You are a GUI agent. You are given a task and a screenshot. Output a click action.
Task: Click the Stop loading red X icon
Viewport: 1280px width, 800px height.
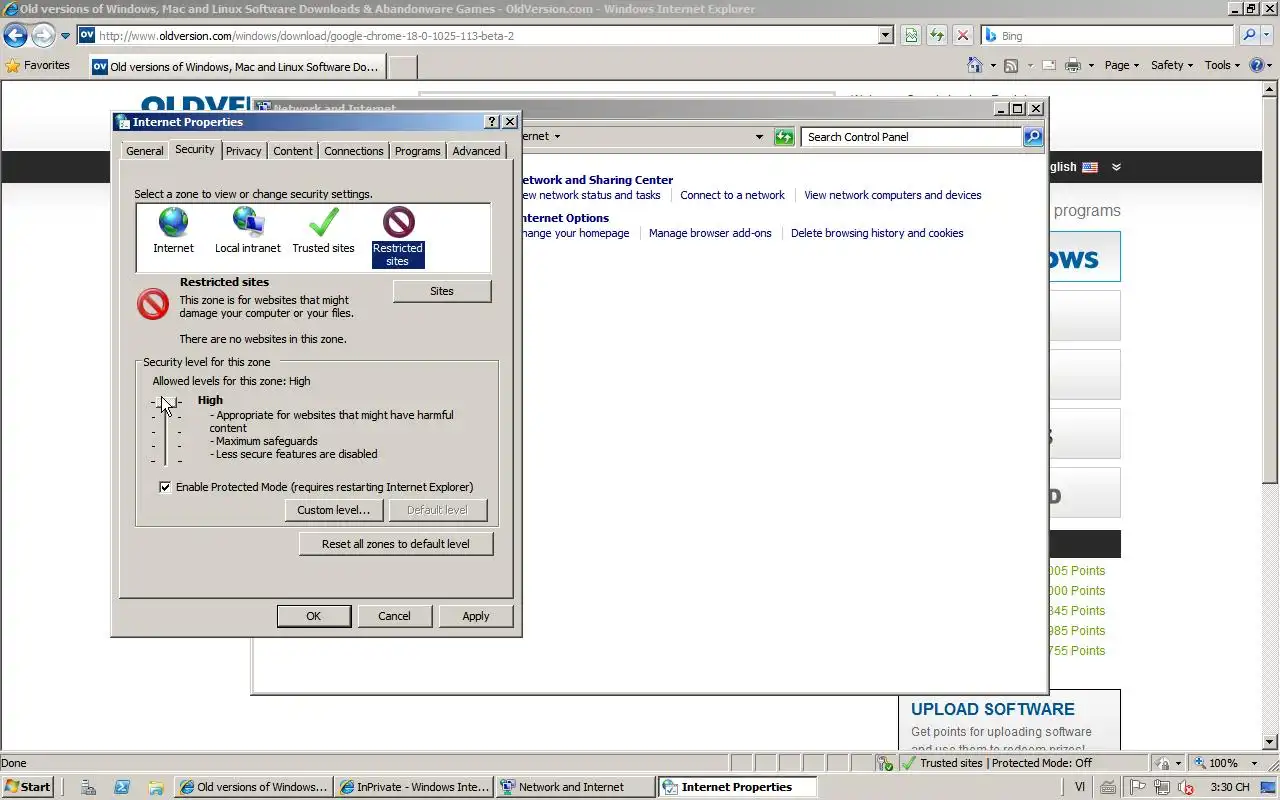(x=963, y=36)
